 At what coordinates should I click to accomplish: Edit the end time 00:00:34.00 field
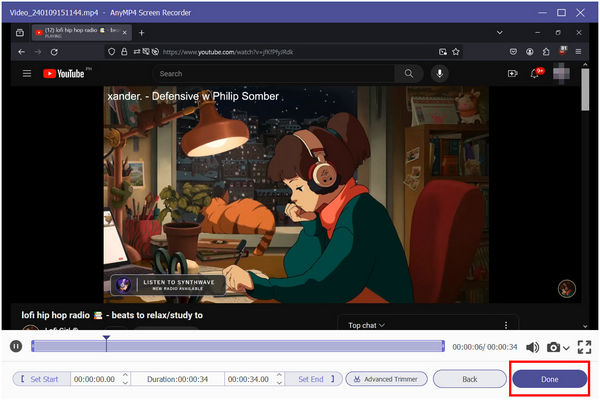248,379
